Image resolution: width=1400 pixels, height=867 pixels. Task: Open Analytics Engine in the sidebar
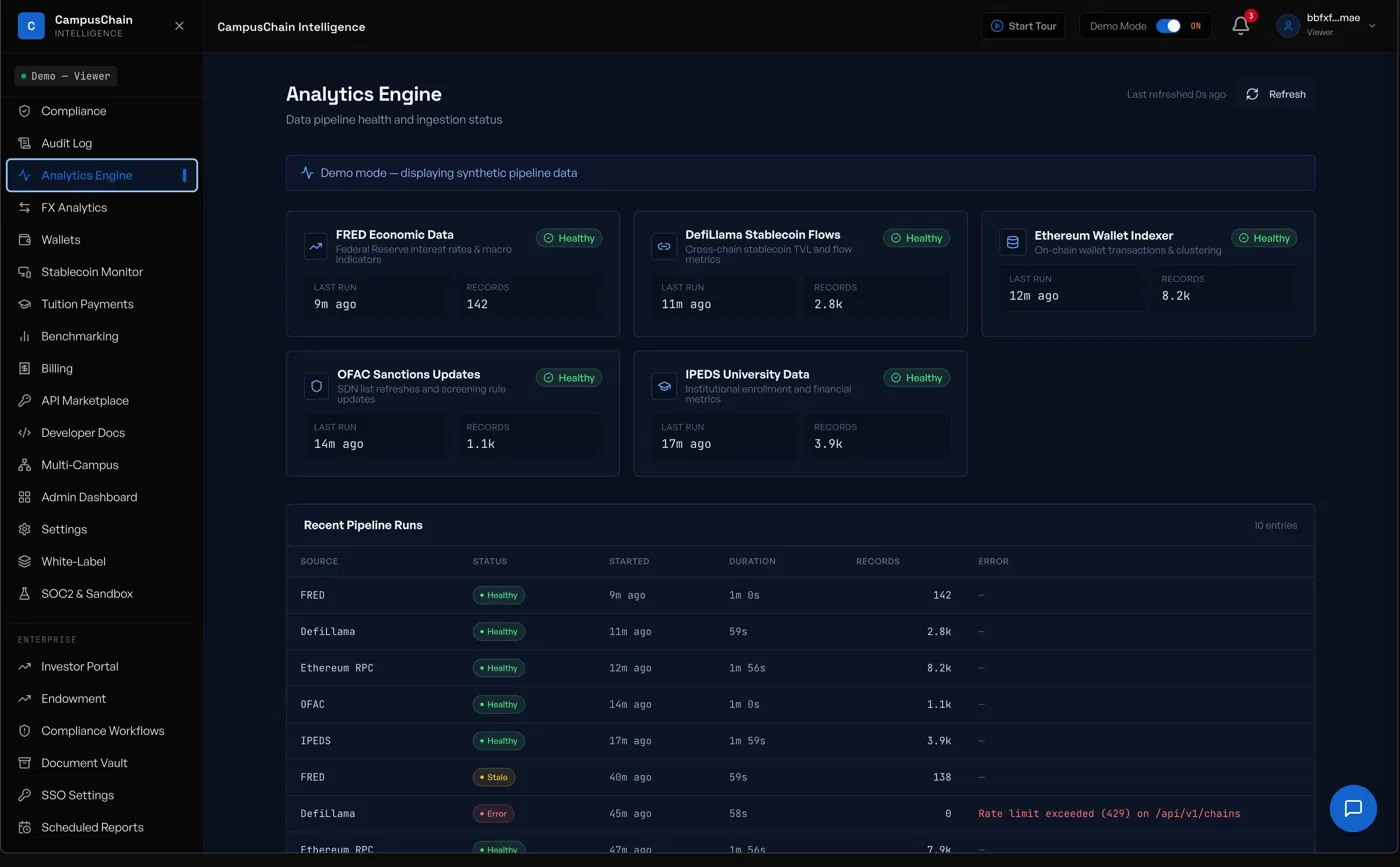[x=102, y=175]
